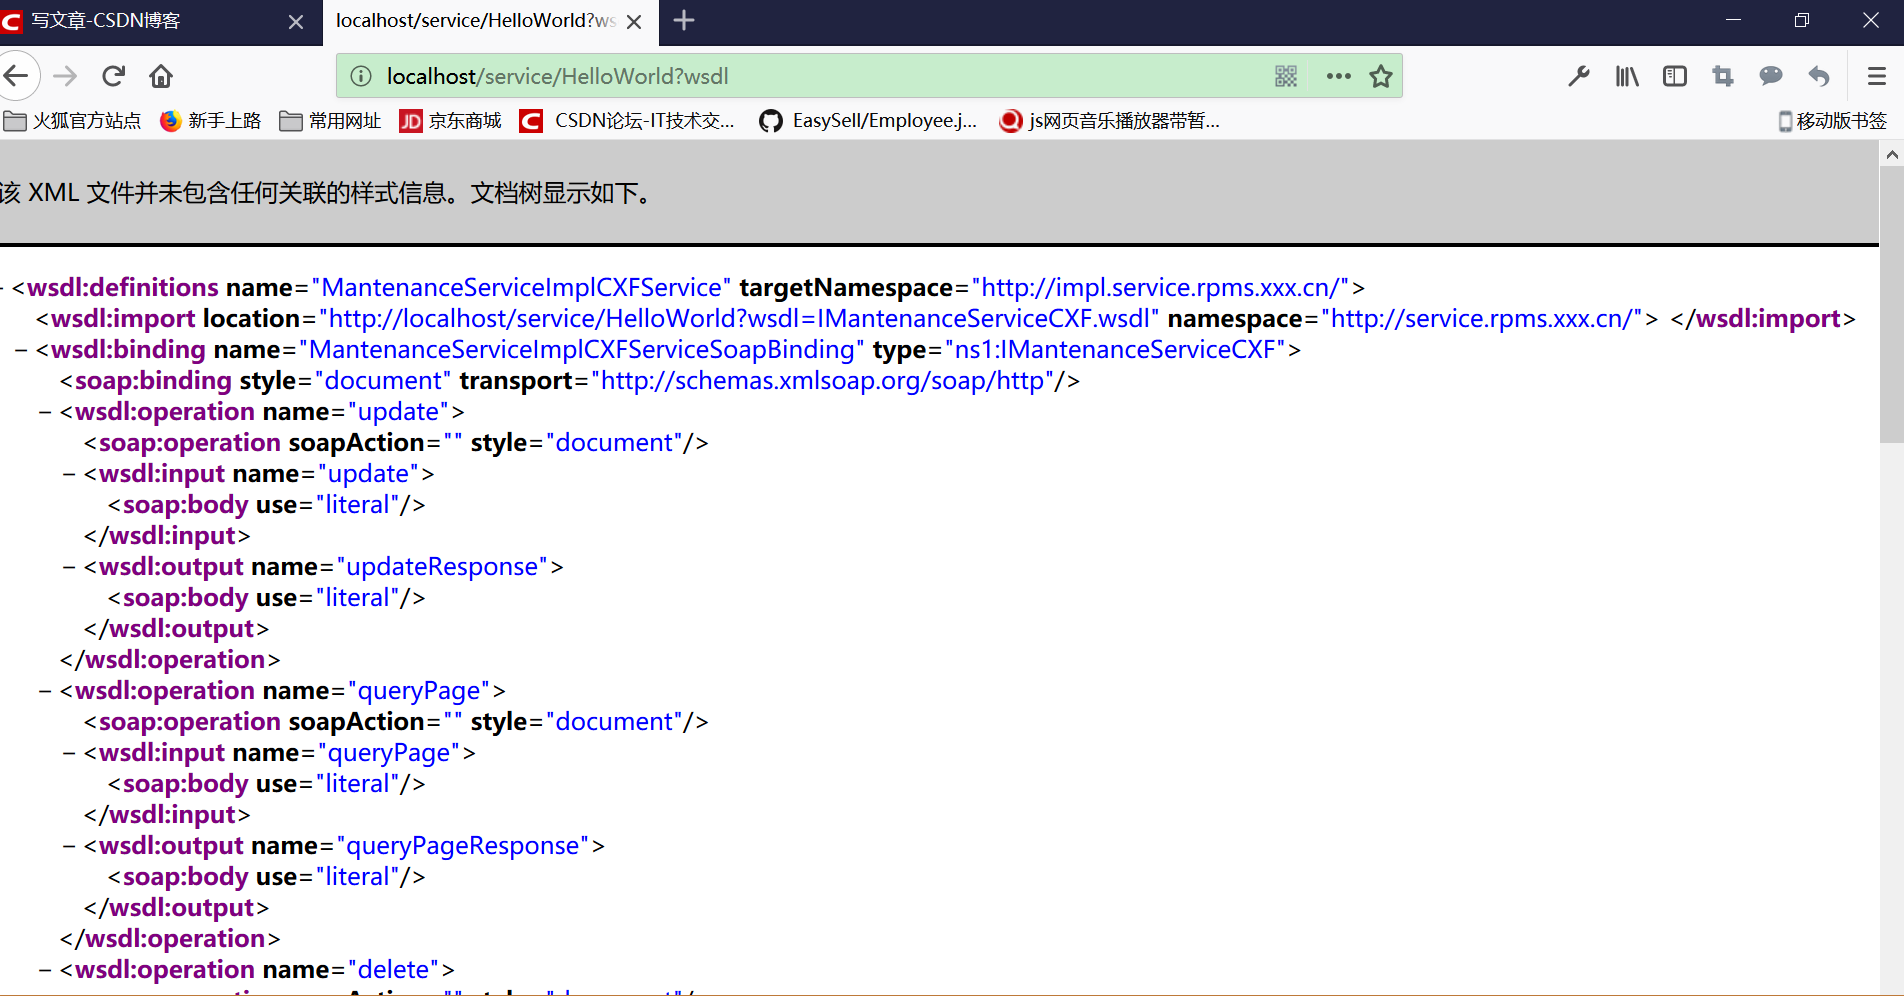The image size is (1904, 1004).
Task: Take a screenshot with the crop tool icon
Action: pos(1722,75)
